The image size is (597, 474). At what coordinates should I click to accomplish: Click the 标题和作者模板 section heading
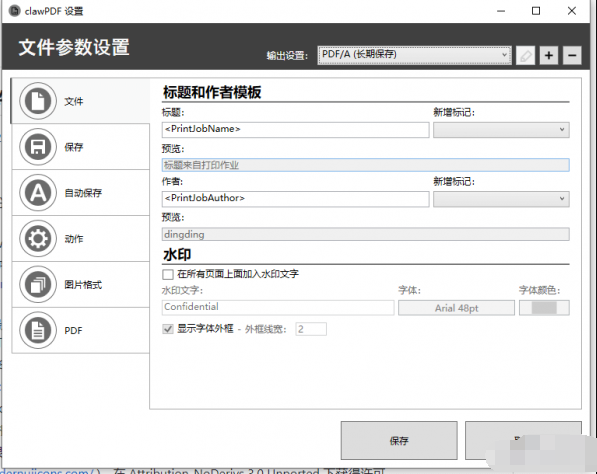coord(212,93)
